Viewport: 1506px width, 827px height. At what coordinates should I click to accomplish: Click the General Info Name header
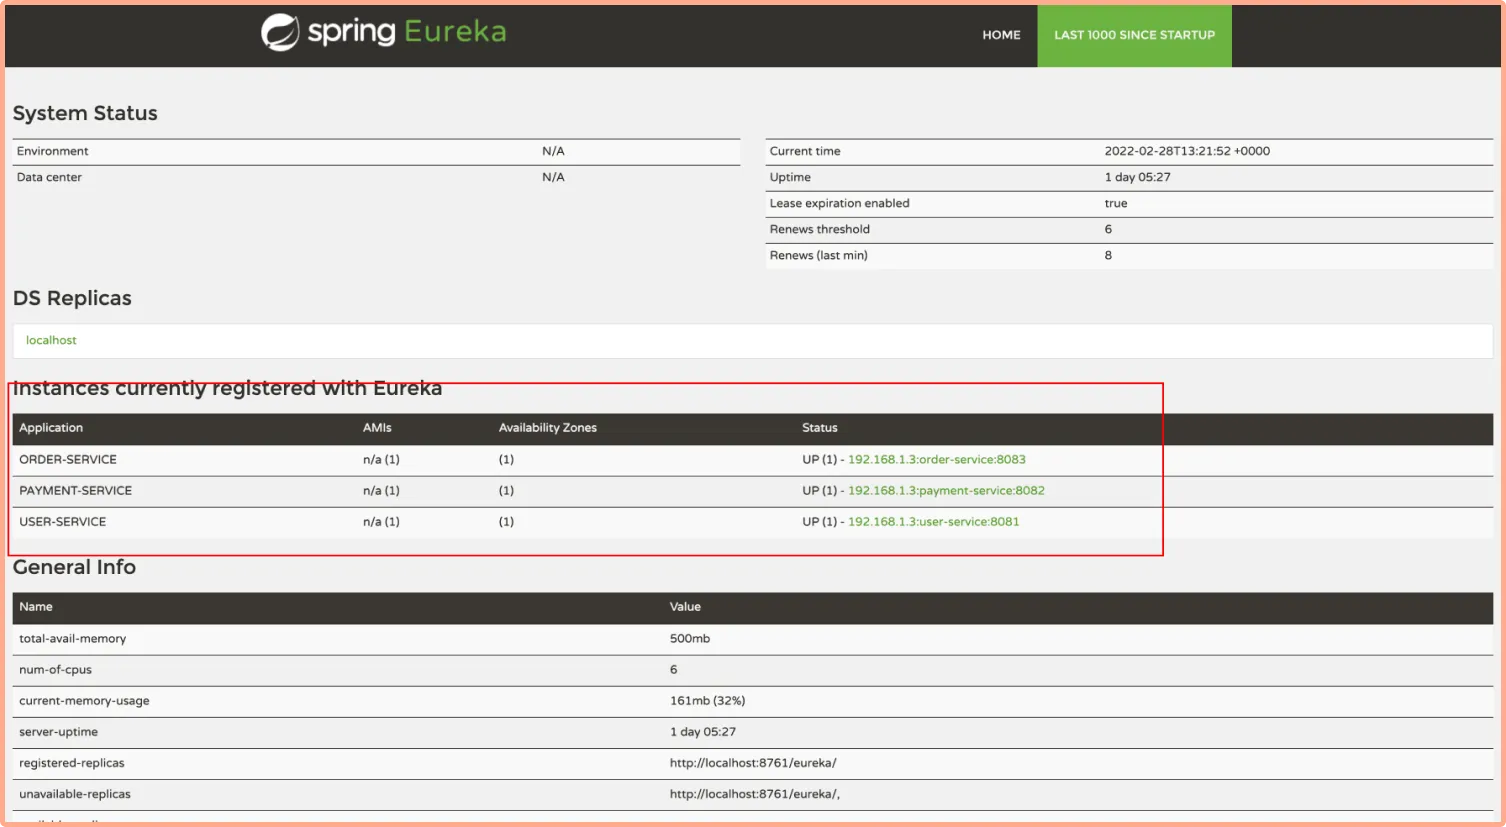point(36,606)
